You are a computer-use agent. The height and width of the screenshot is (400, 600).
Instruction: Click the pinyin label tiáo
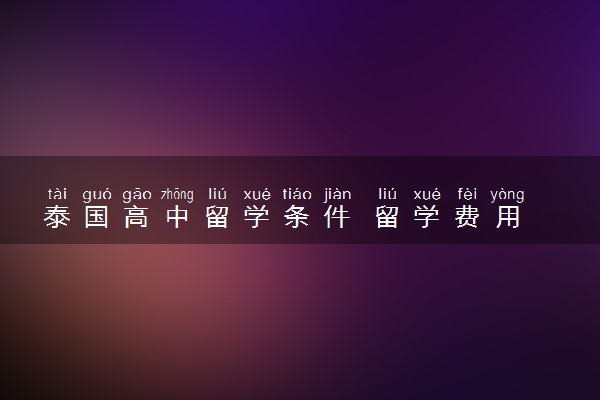click(x=297, y=194)
